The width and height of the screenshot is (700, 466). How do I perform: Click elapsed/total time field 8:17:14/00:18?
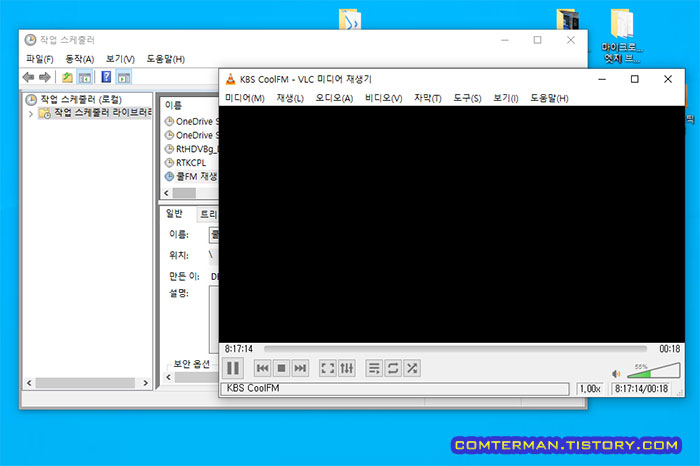pyautogui.click(x=641, y=389)
